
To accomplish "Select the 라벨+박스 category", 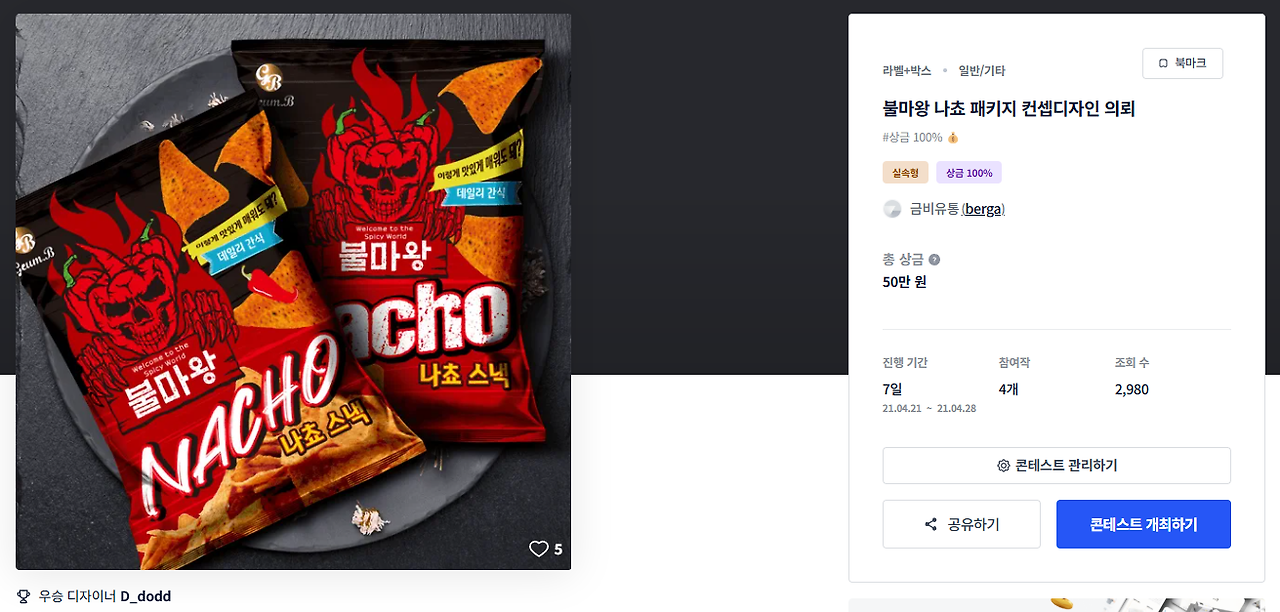I will 906,70.
